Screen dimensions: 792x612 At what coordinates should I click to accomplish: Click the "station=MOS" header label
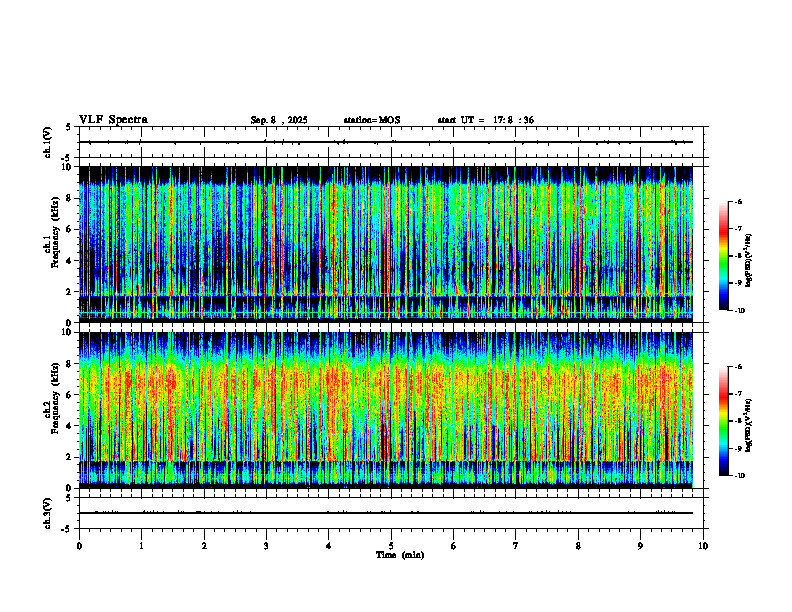(372, 120)
